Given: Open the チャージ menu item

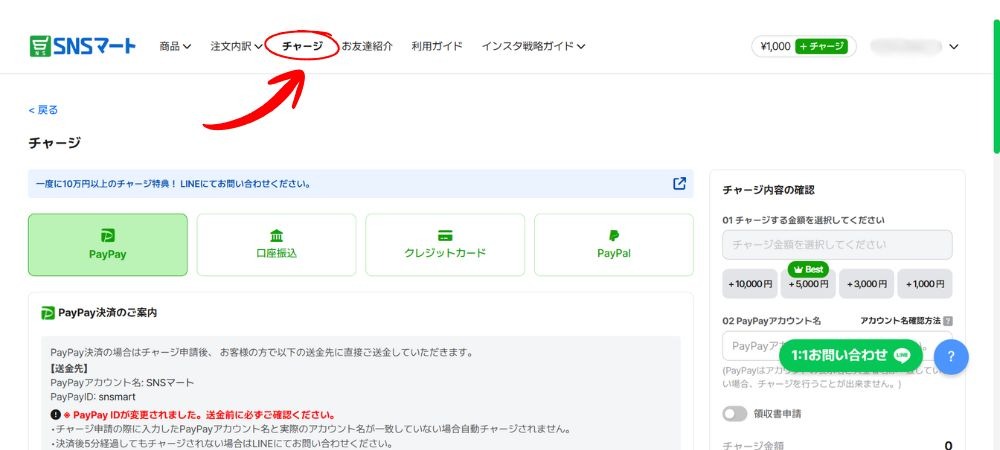Looking at the screenshot, I should click(x=303, y=46).
